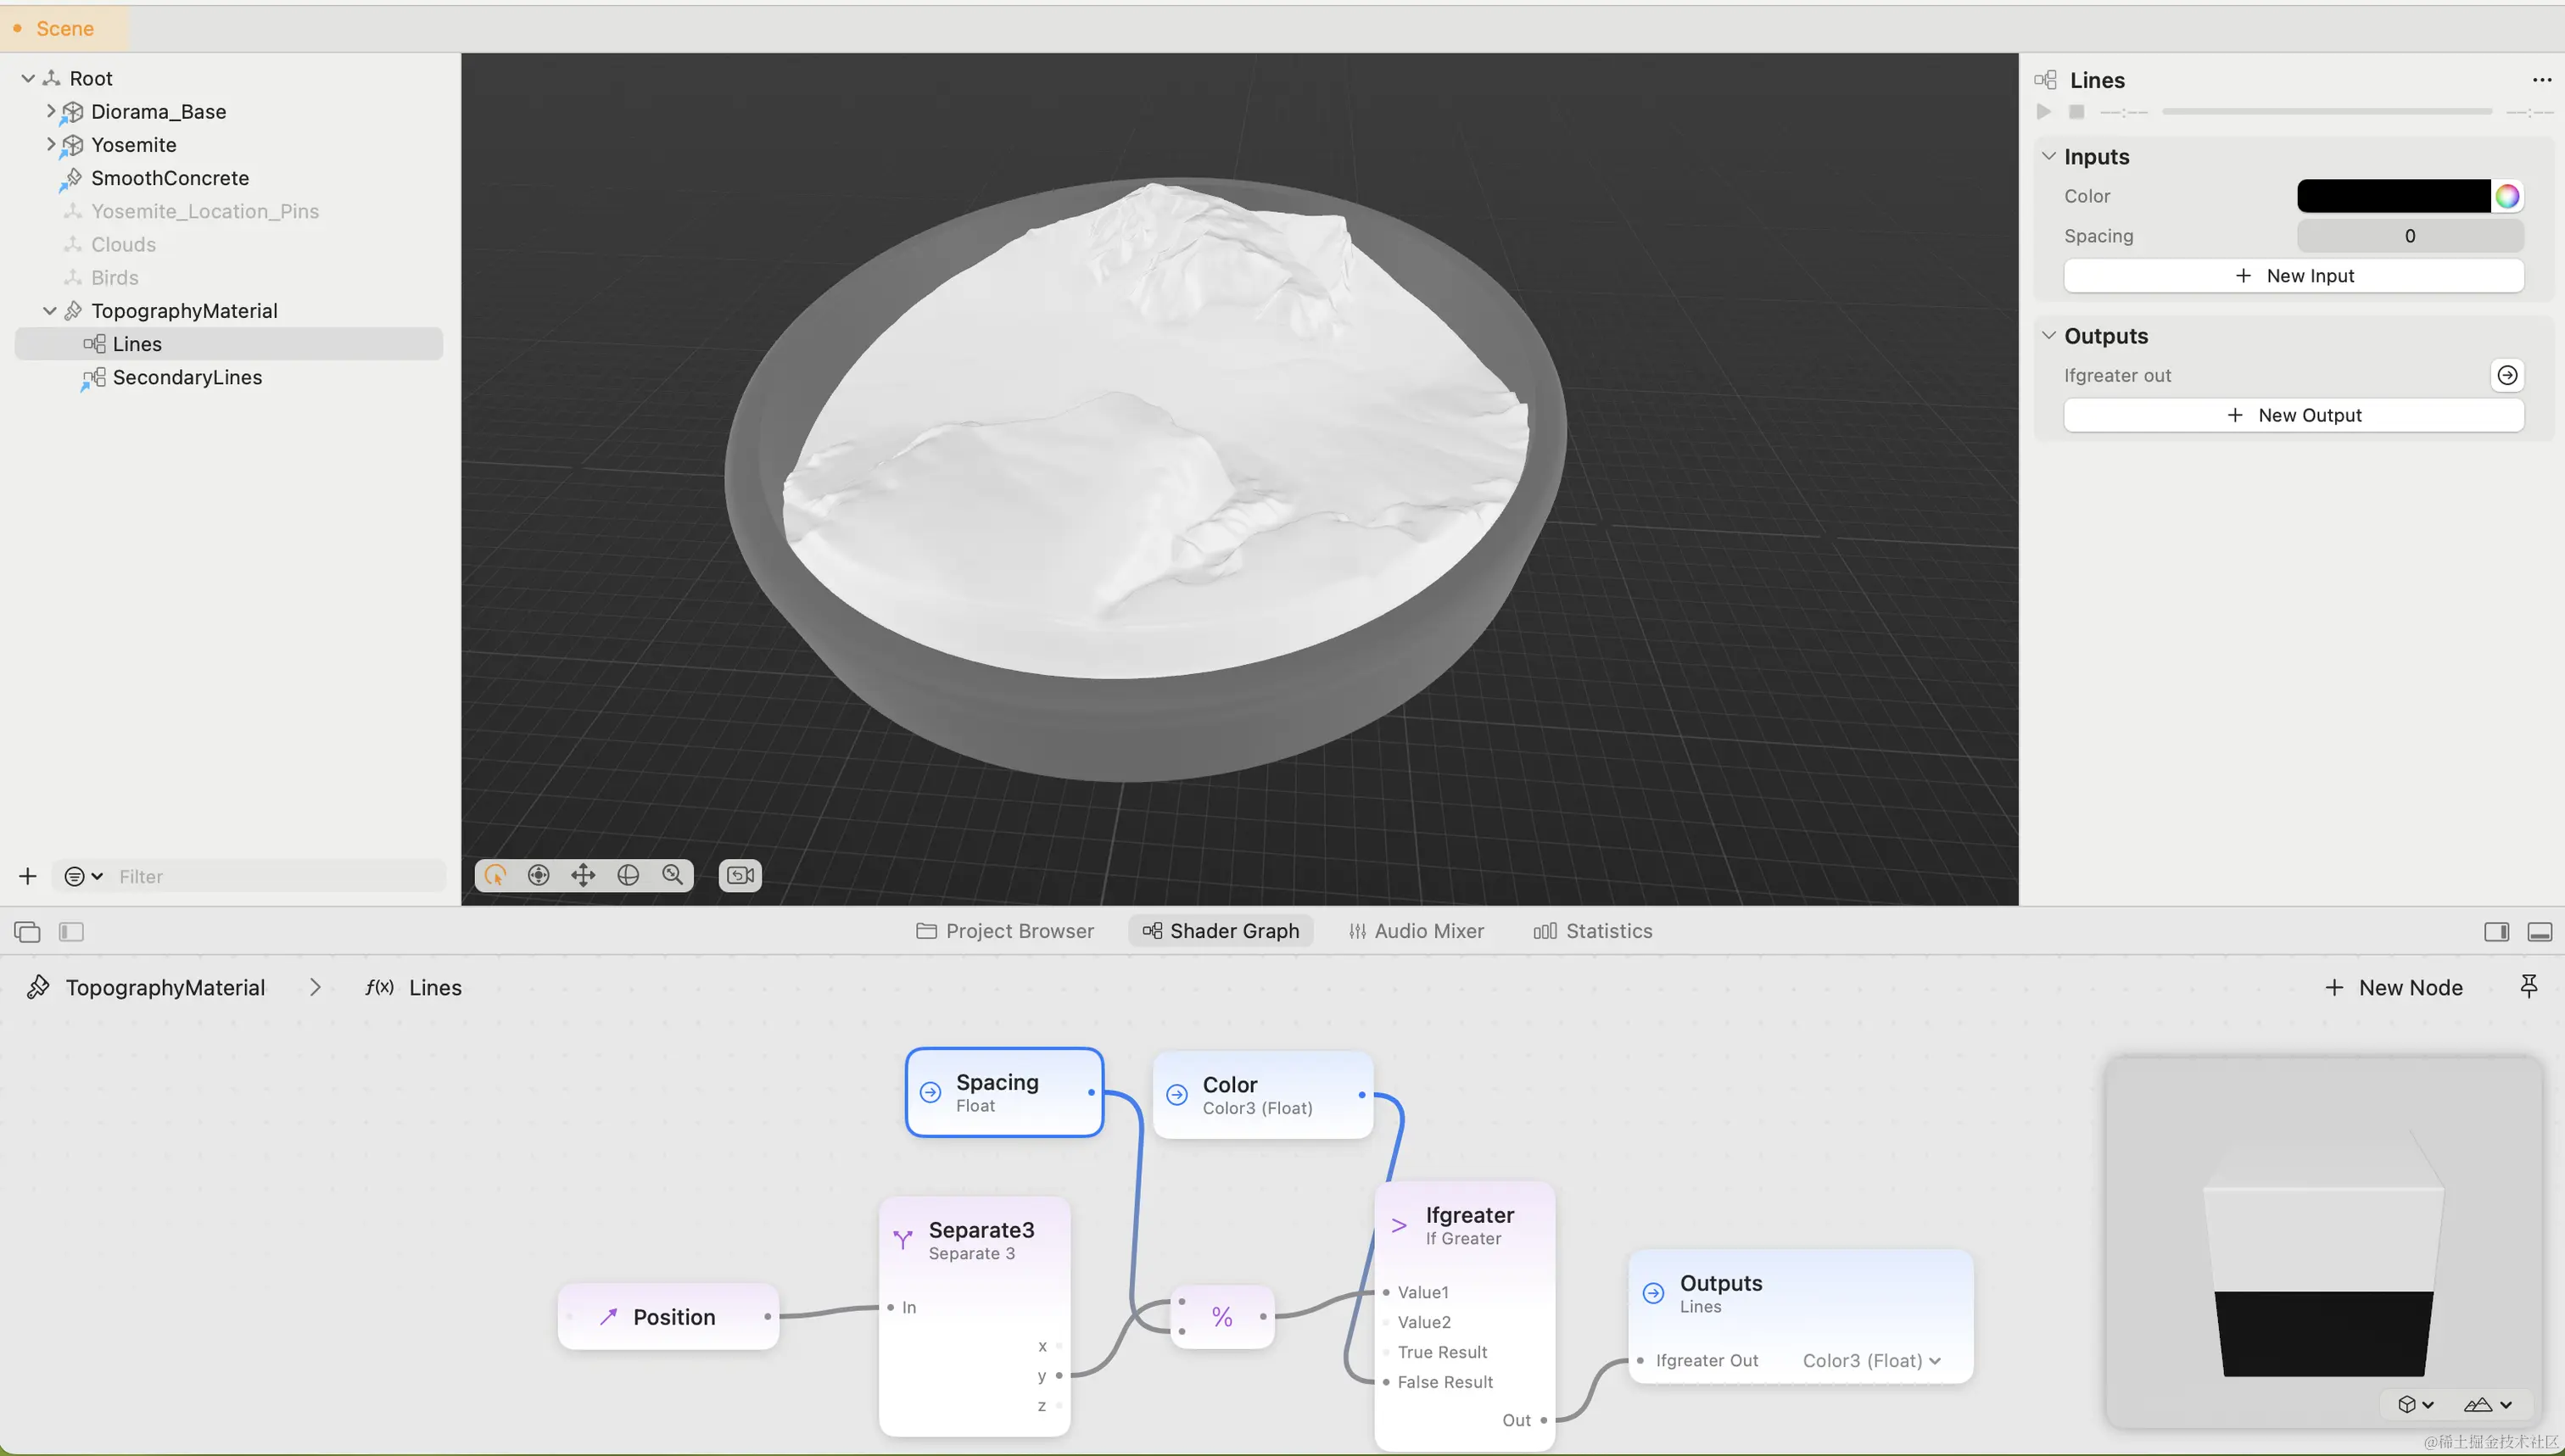Click the Filter field in scene hierarchy
This screenshot has height=1456, width=2565.
275,877
